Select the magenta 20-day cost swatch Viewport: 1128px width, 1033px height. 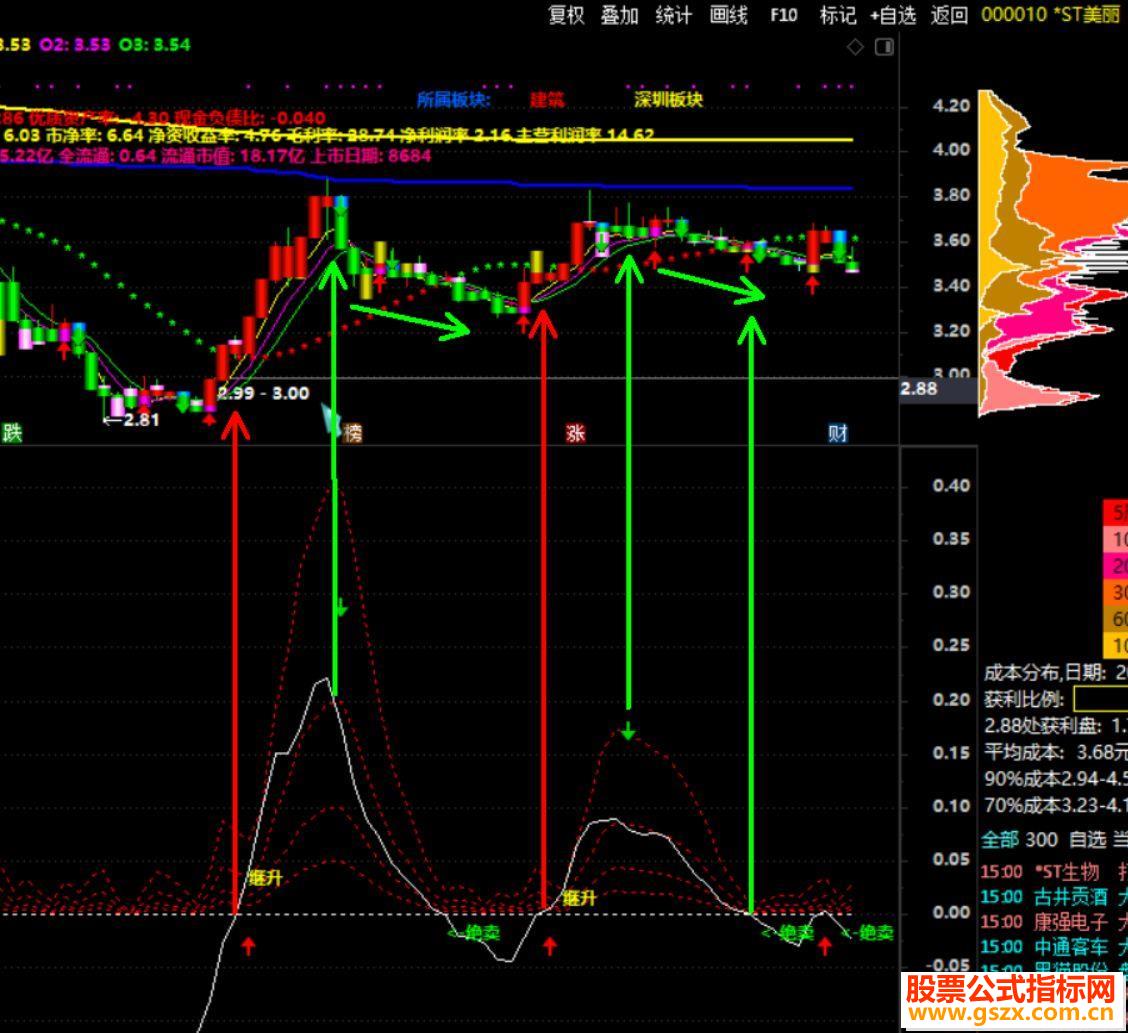(x=1115, y=565)
